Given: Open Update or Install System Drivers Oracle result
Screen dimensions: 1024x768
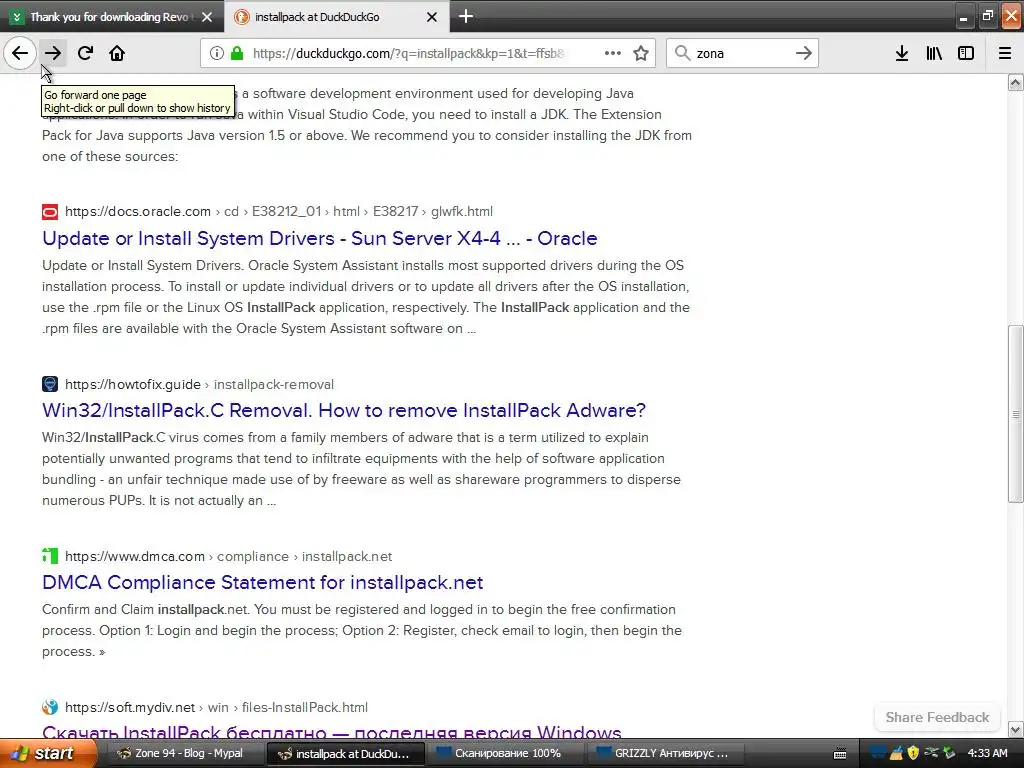Looking at the screenshot, I should (319, 238).
